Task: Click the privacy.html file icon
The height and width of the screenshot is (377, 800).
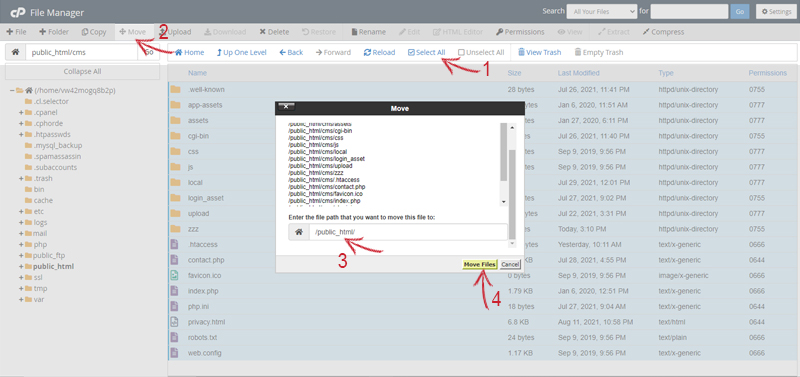Action: (x=174, y=322)
